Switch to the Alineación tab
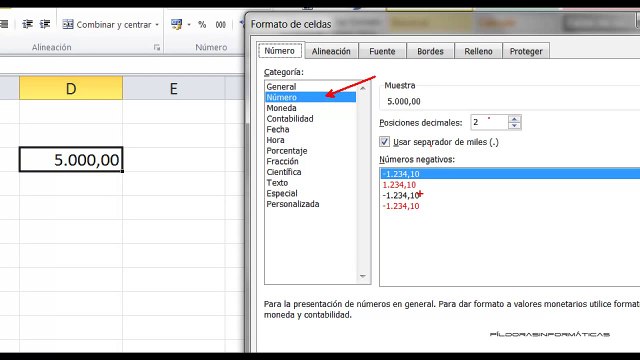 (x=331, y=51)
